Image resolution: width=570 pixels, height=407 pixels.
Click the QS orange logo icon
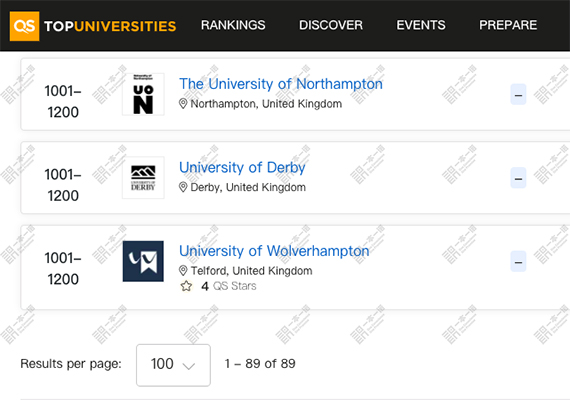(x=24, y=26)
